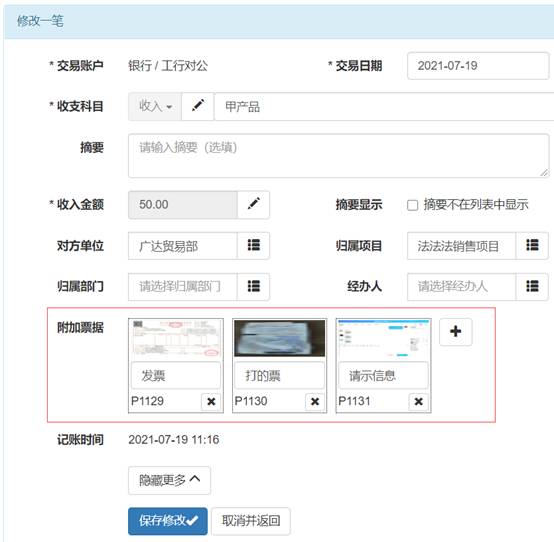554x542 pixels.
Task: Click the P1129 label
Action: tap(147, 401)
